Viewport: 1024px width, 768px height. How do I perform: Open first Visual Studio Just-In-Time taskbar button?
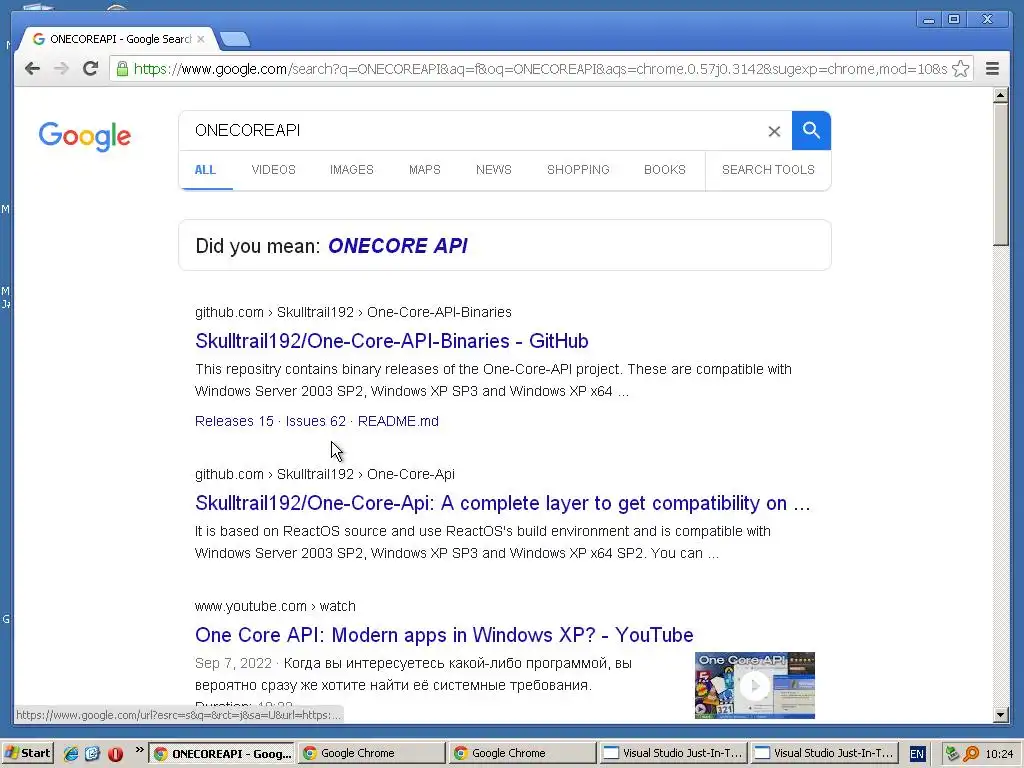pos(674,754)
